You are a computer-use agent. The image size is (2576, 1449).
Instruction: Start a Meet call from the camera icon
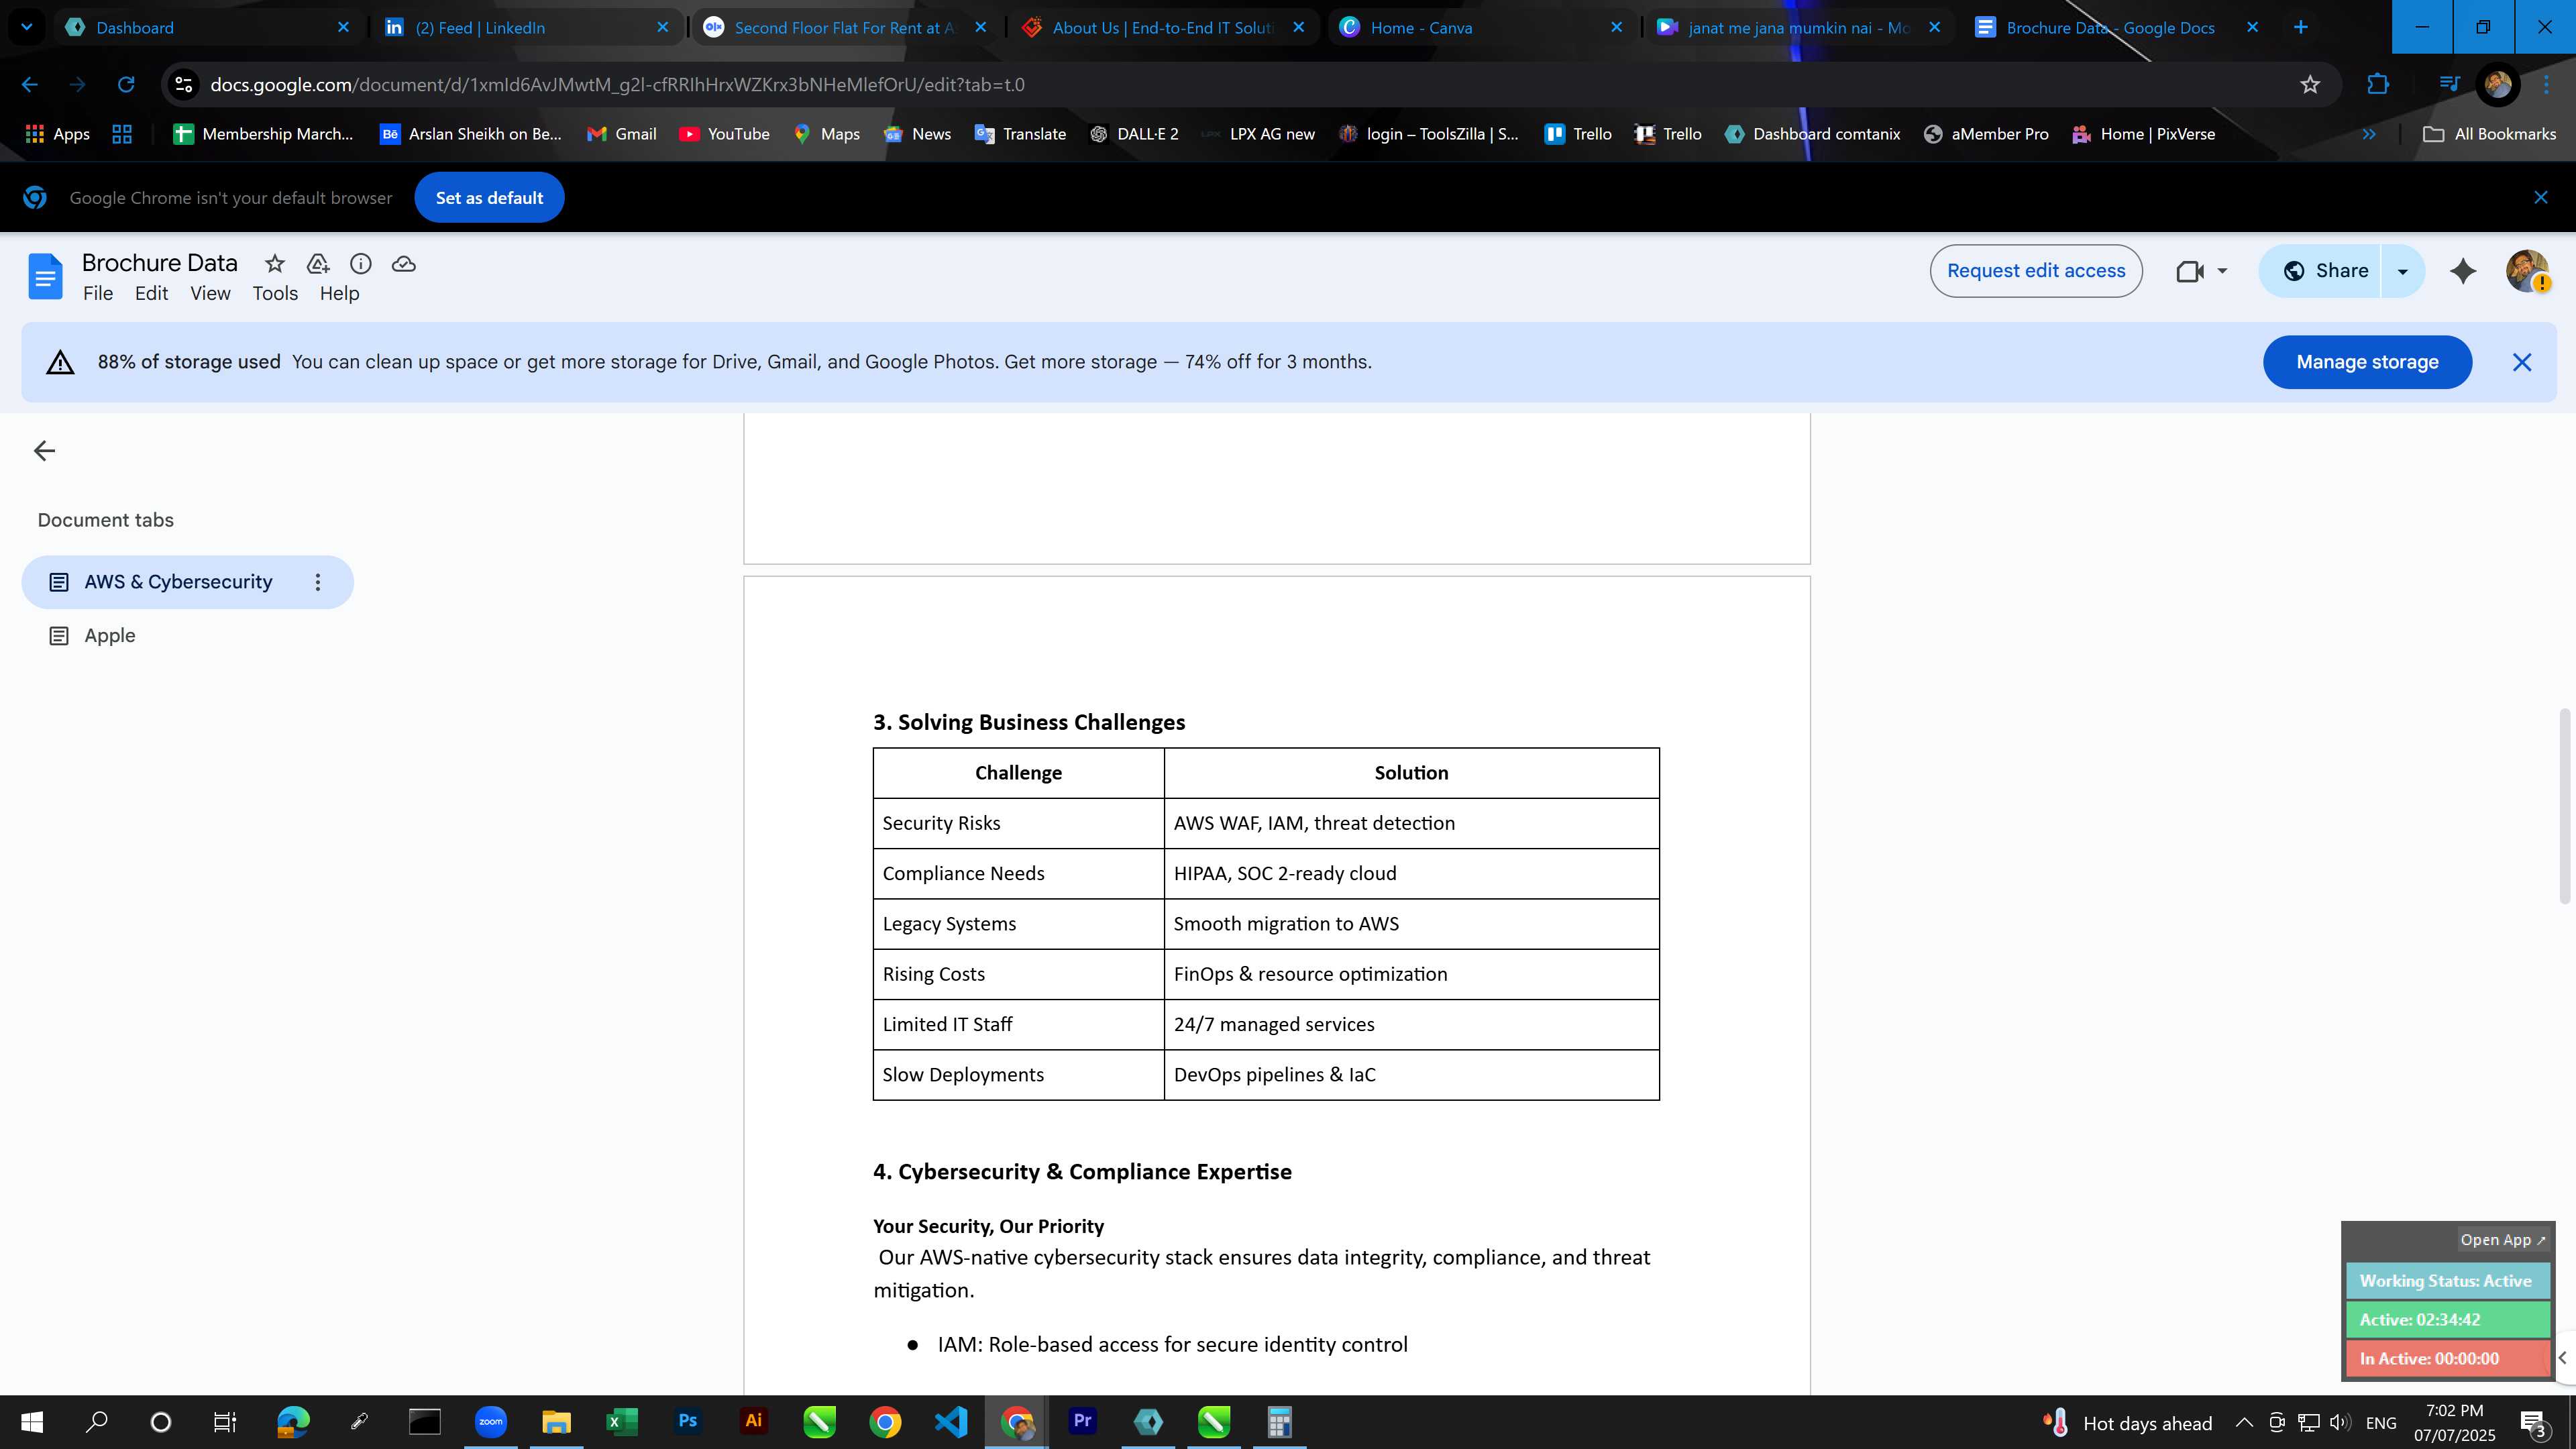coord(2190,271)
